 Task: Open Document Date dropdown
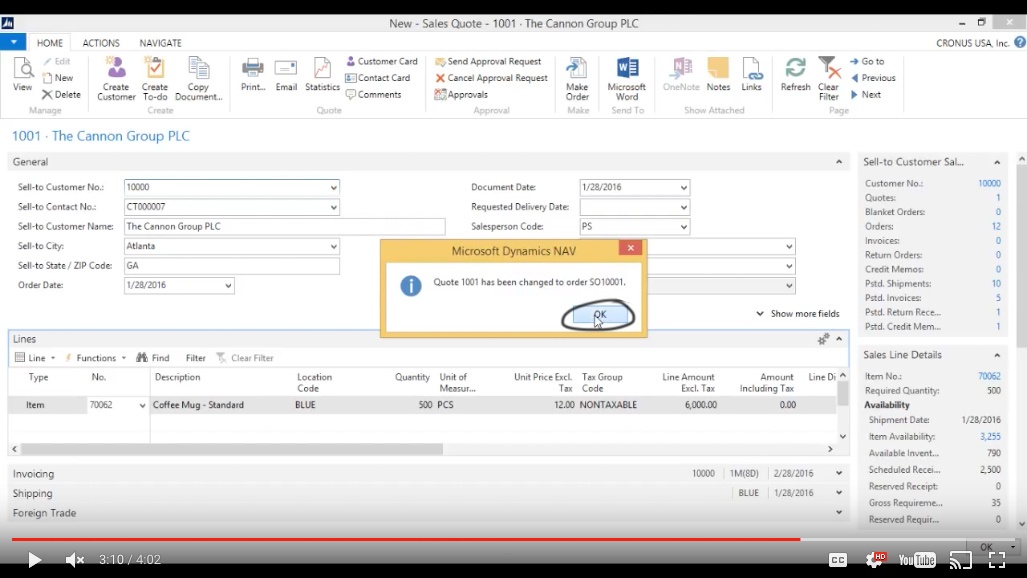tap(684, 187)
